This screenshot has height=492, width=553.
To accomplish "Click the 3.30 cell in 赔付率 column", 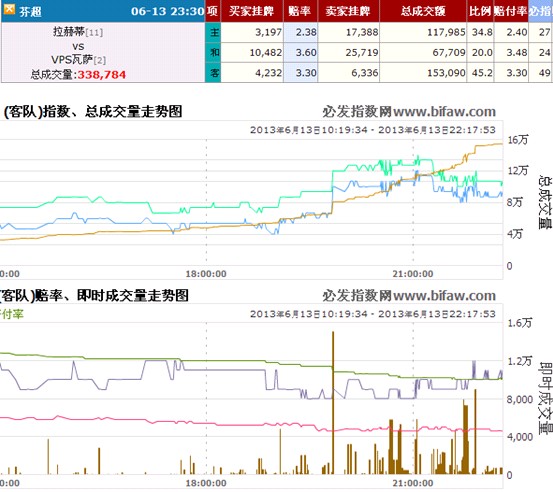I will pyautogui.click(x=517, y=73).
